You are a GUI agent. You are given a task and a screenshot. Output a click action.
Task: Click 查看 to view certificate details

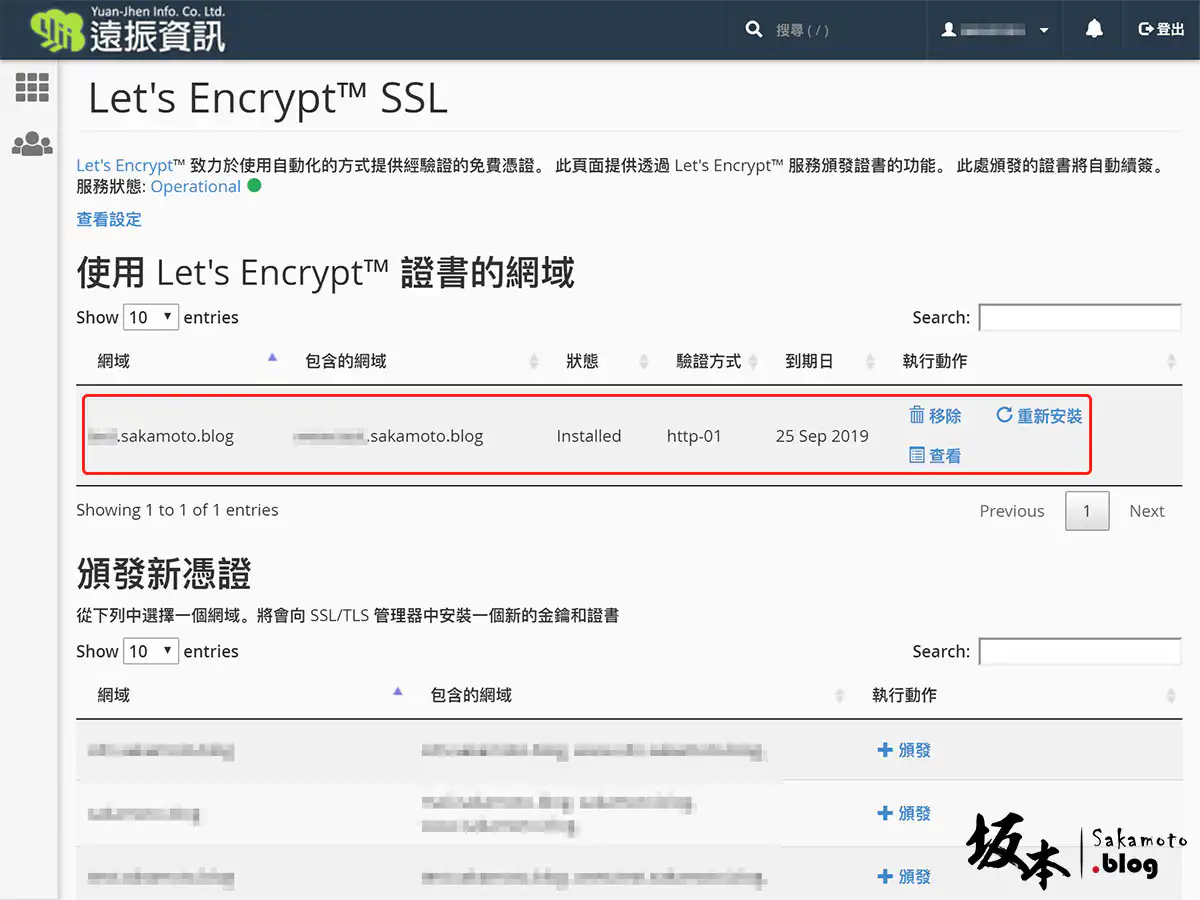(x=935, y=456)
